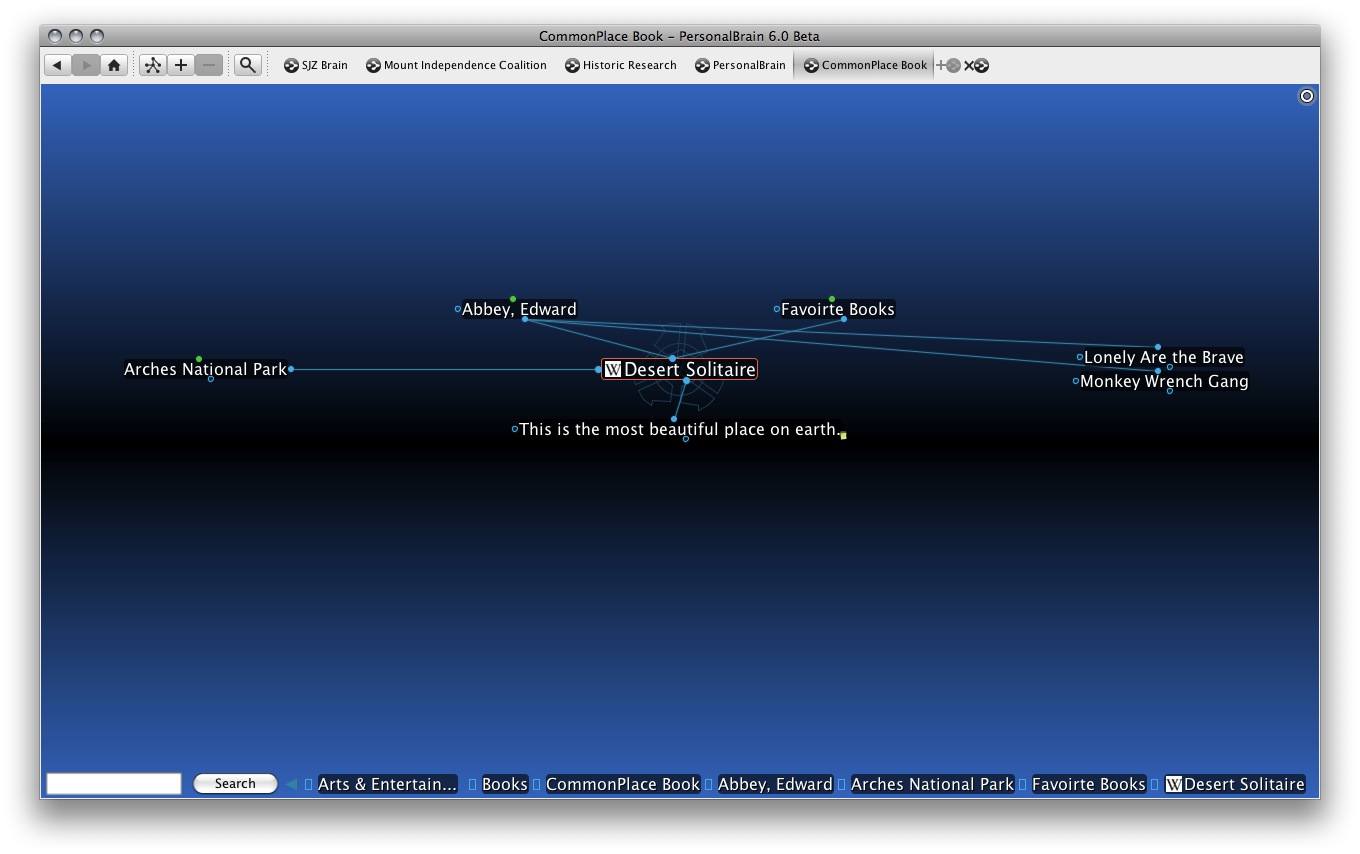Click the parent gate above Desert Solitaire
Image resolution: width=1360 pixels, height=854 pixels.
pyautogui.click(x=672, y=358)
